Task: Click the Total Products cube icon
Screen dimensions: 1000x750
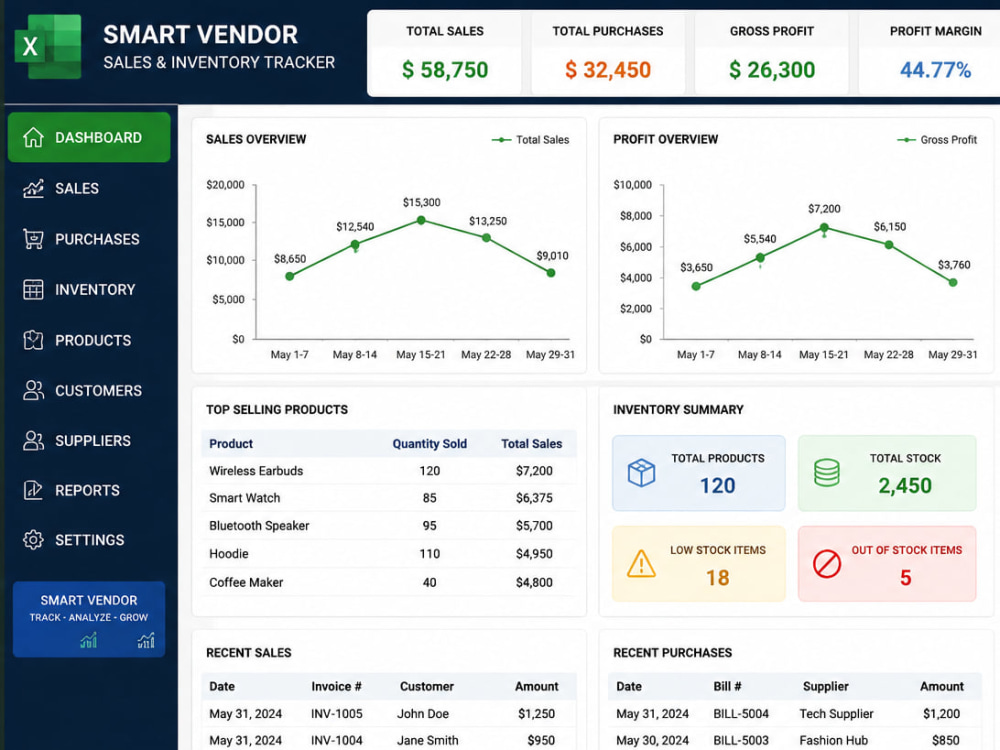Action: (641, 473)
